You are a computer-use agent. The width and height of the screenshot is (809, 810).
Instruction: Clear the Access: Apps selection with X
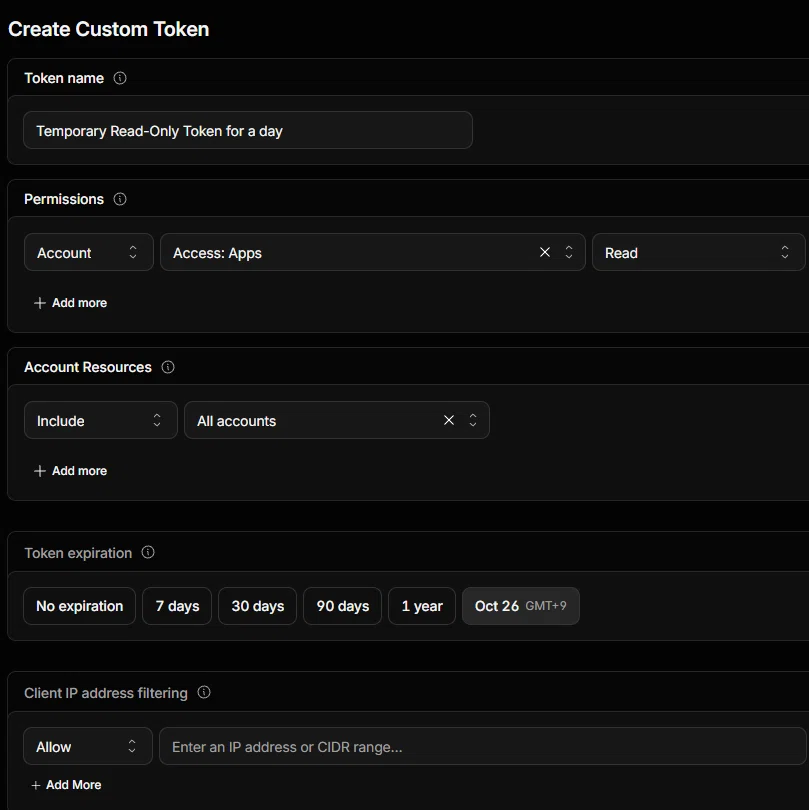pos(544,252)
